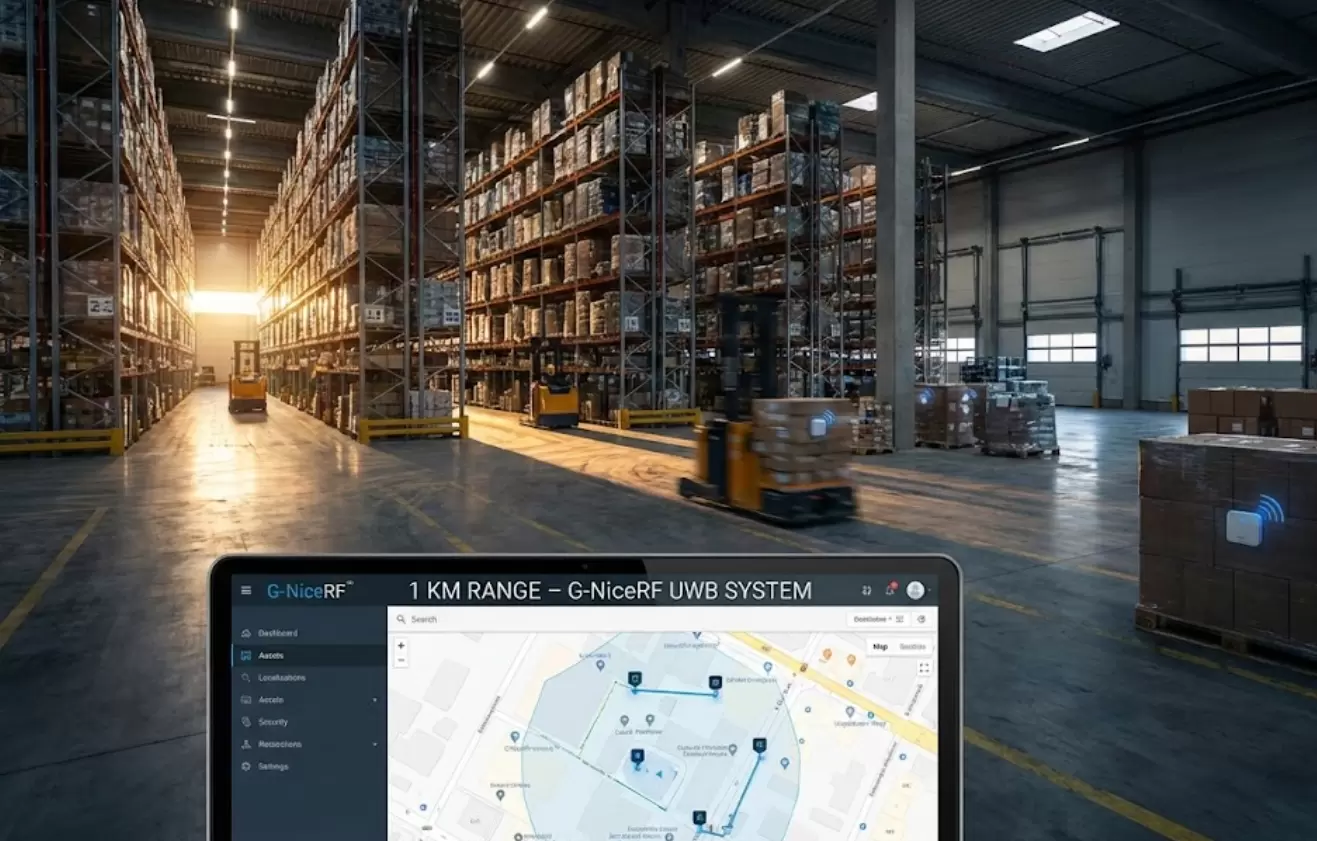The width and height of the screenshot is (1317, 841).
Task: Switch the map to Satellite view
Action: (x=915, y=646)
